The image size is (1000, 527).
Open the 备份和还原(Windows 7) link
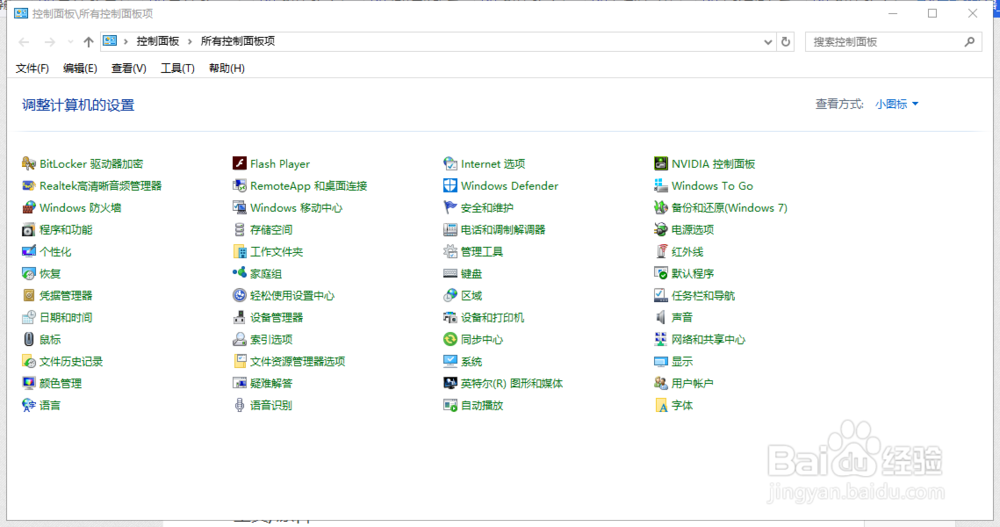point(729,208)
